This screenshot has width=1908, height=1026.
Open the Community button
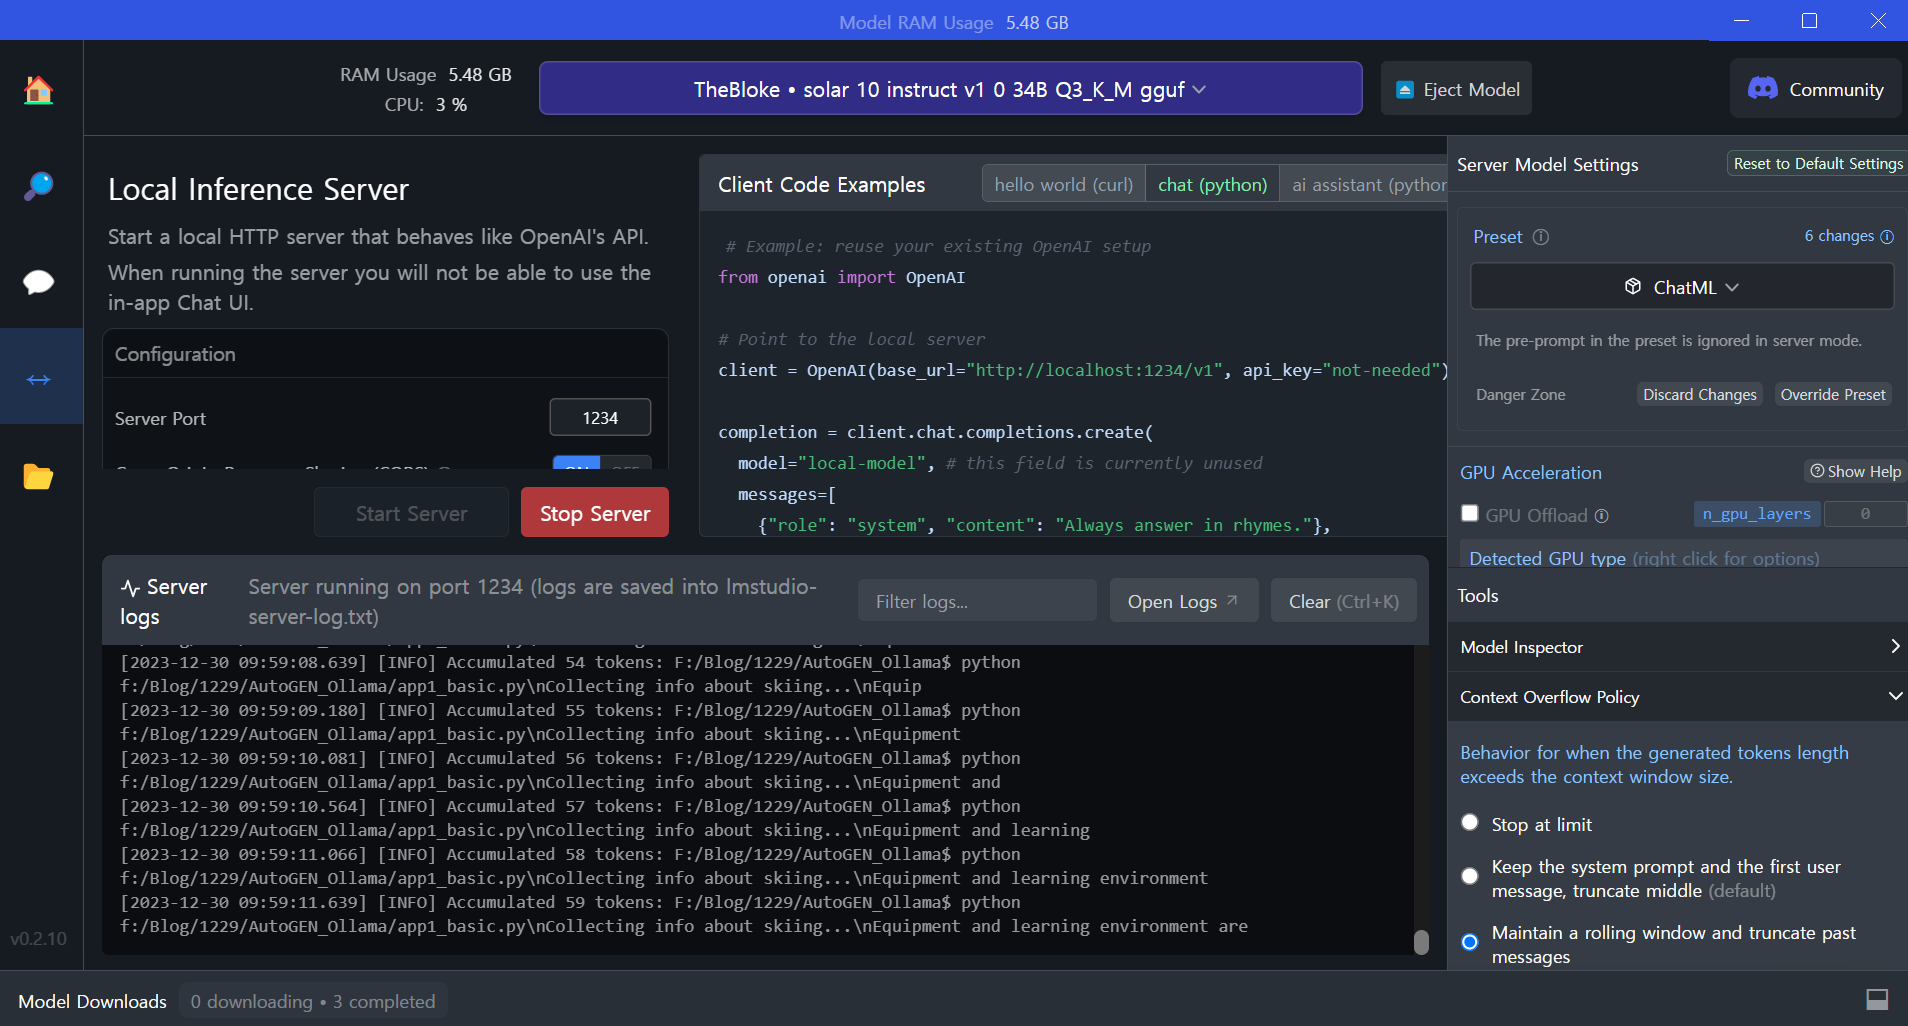tap(1815, 89)
